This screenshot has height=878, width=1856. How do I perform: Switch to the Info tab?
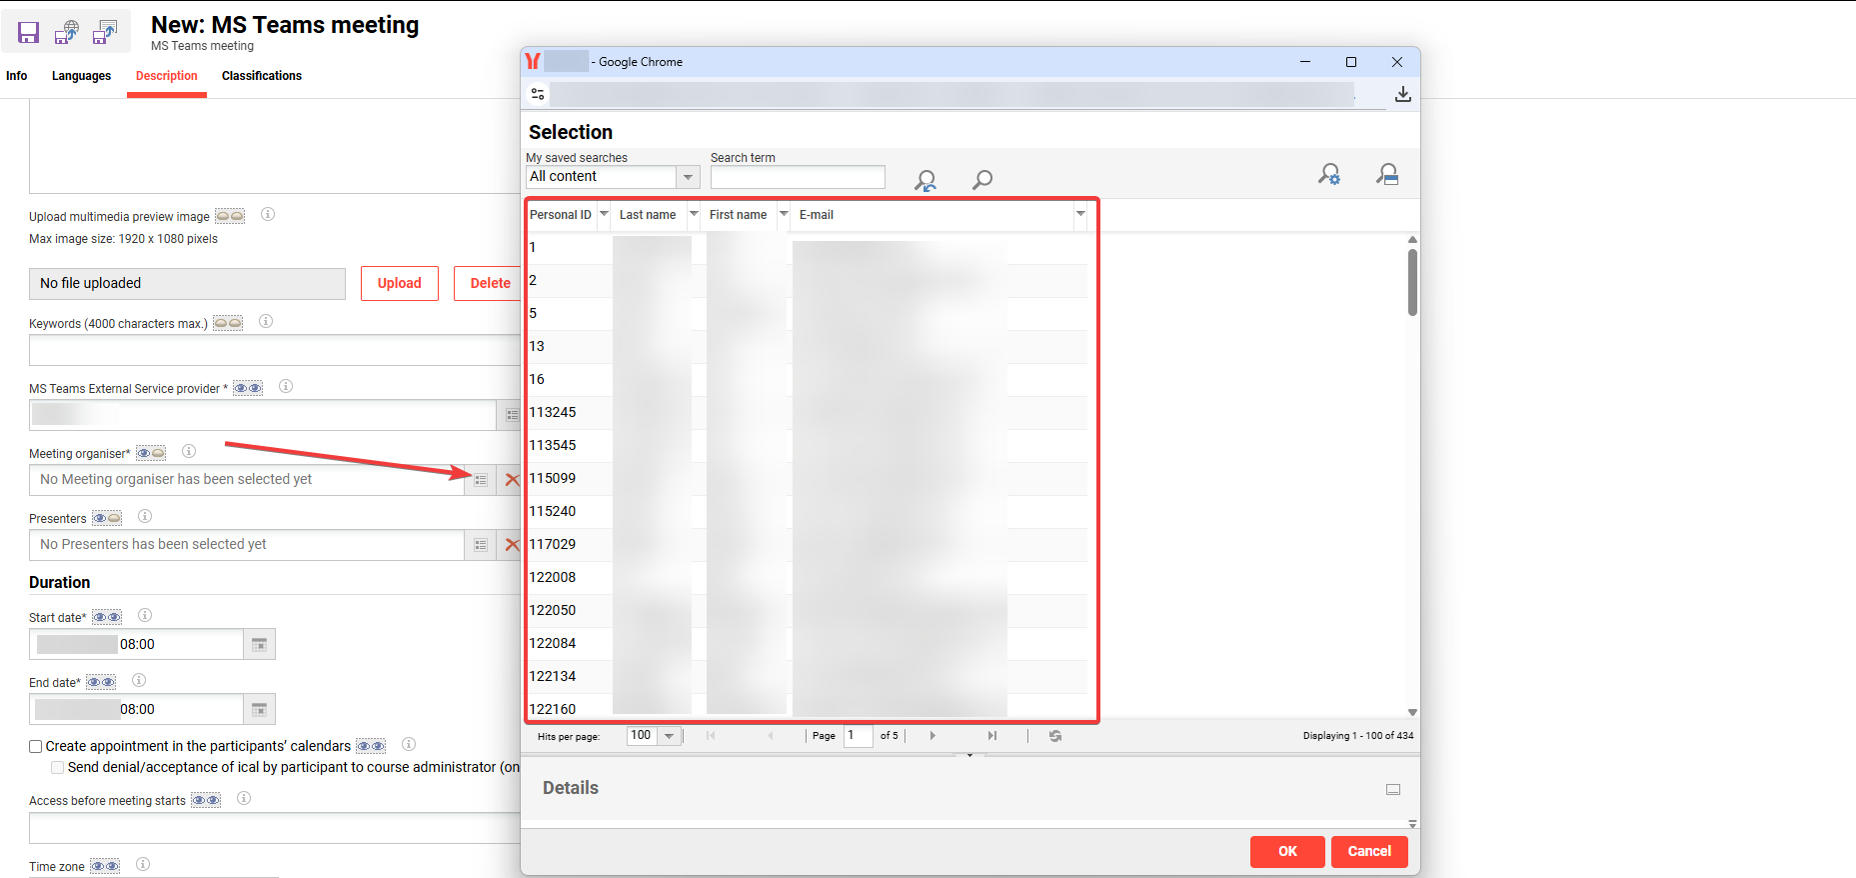tap(17, 76)
